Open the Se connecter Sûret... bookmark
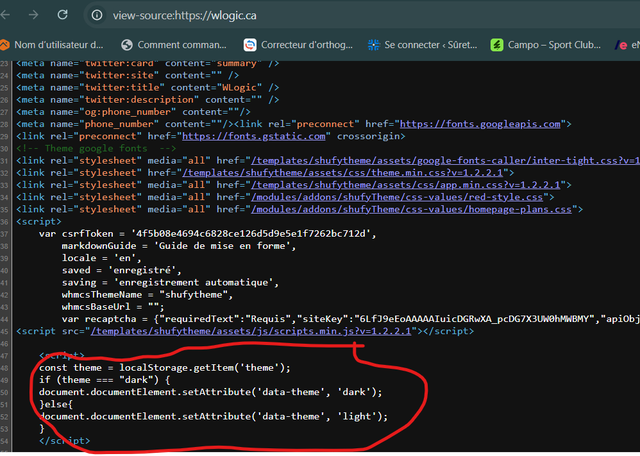The width and height of the screenshot is (640, 456). point(422,45)
